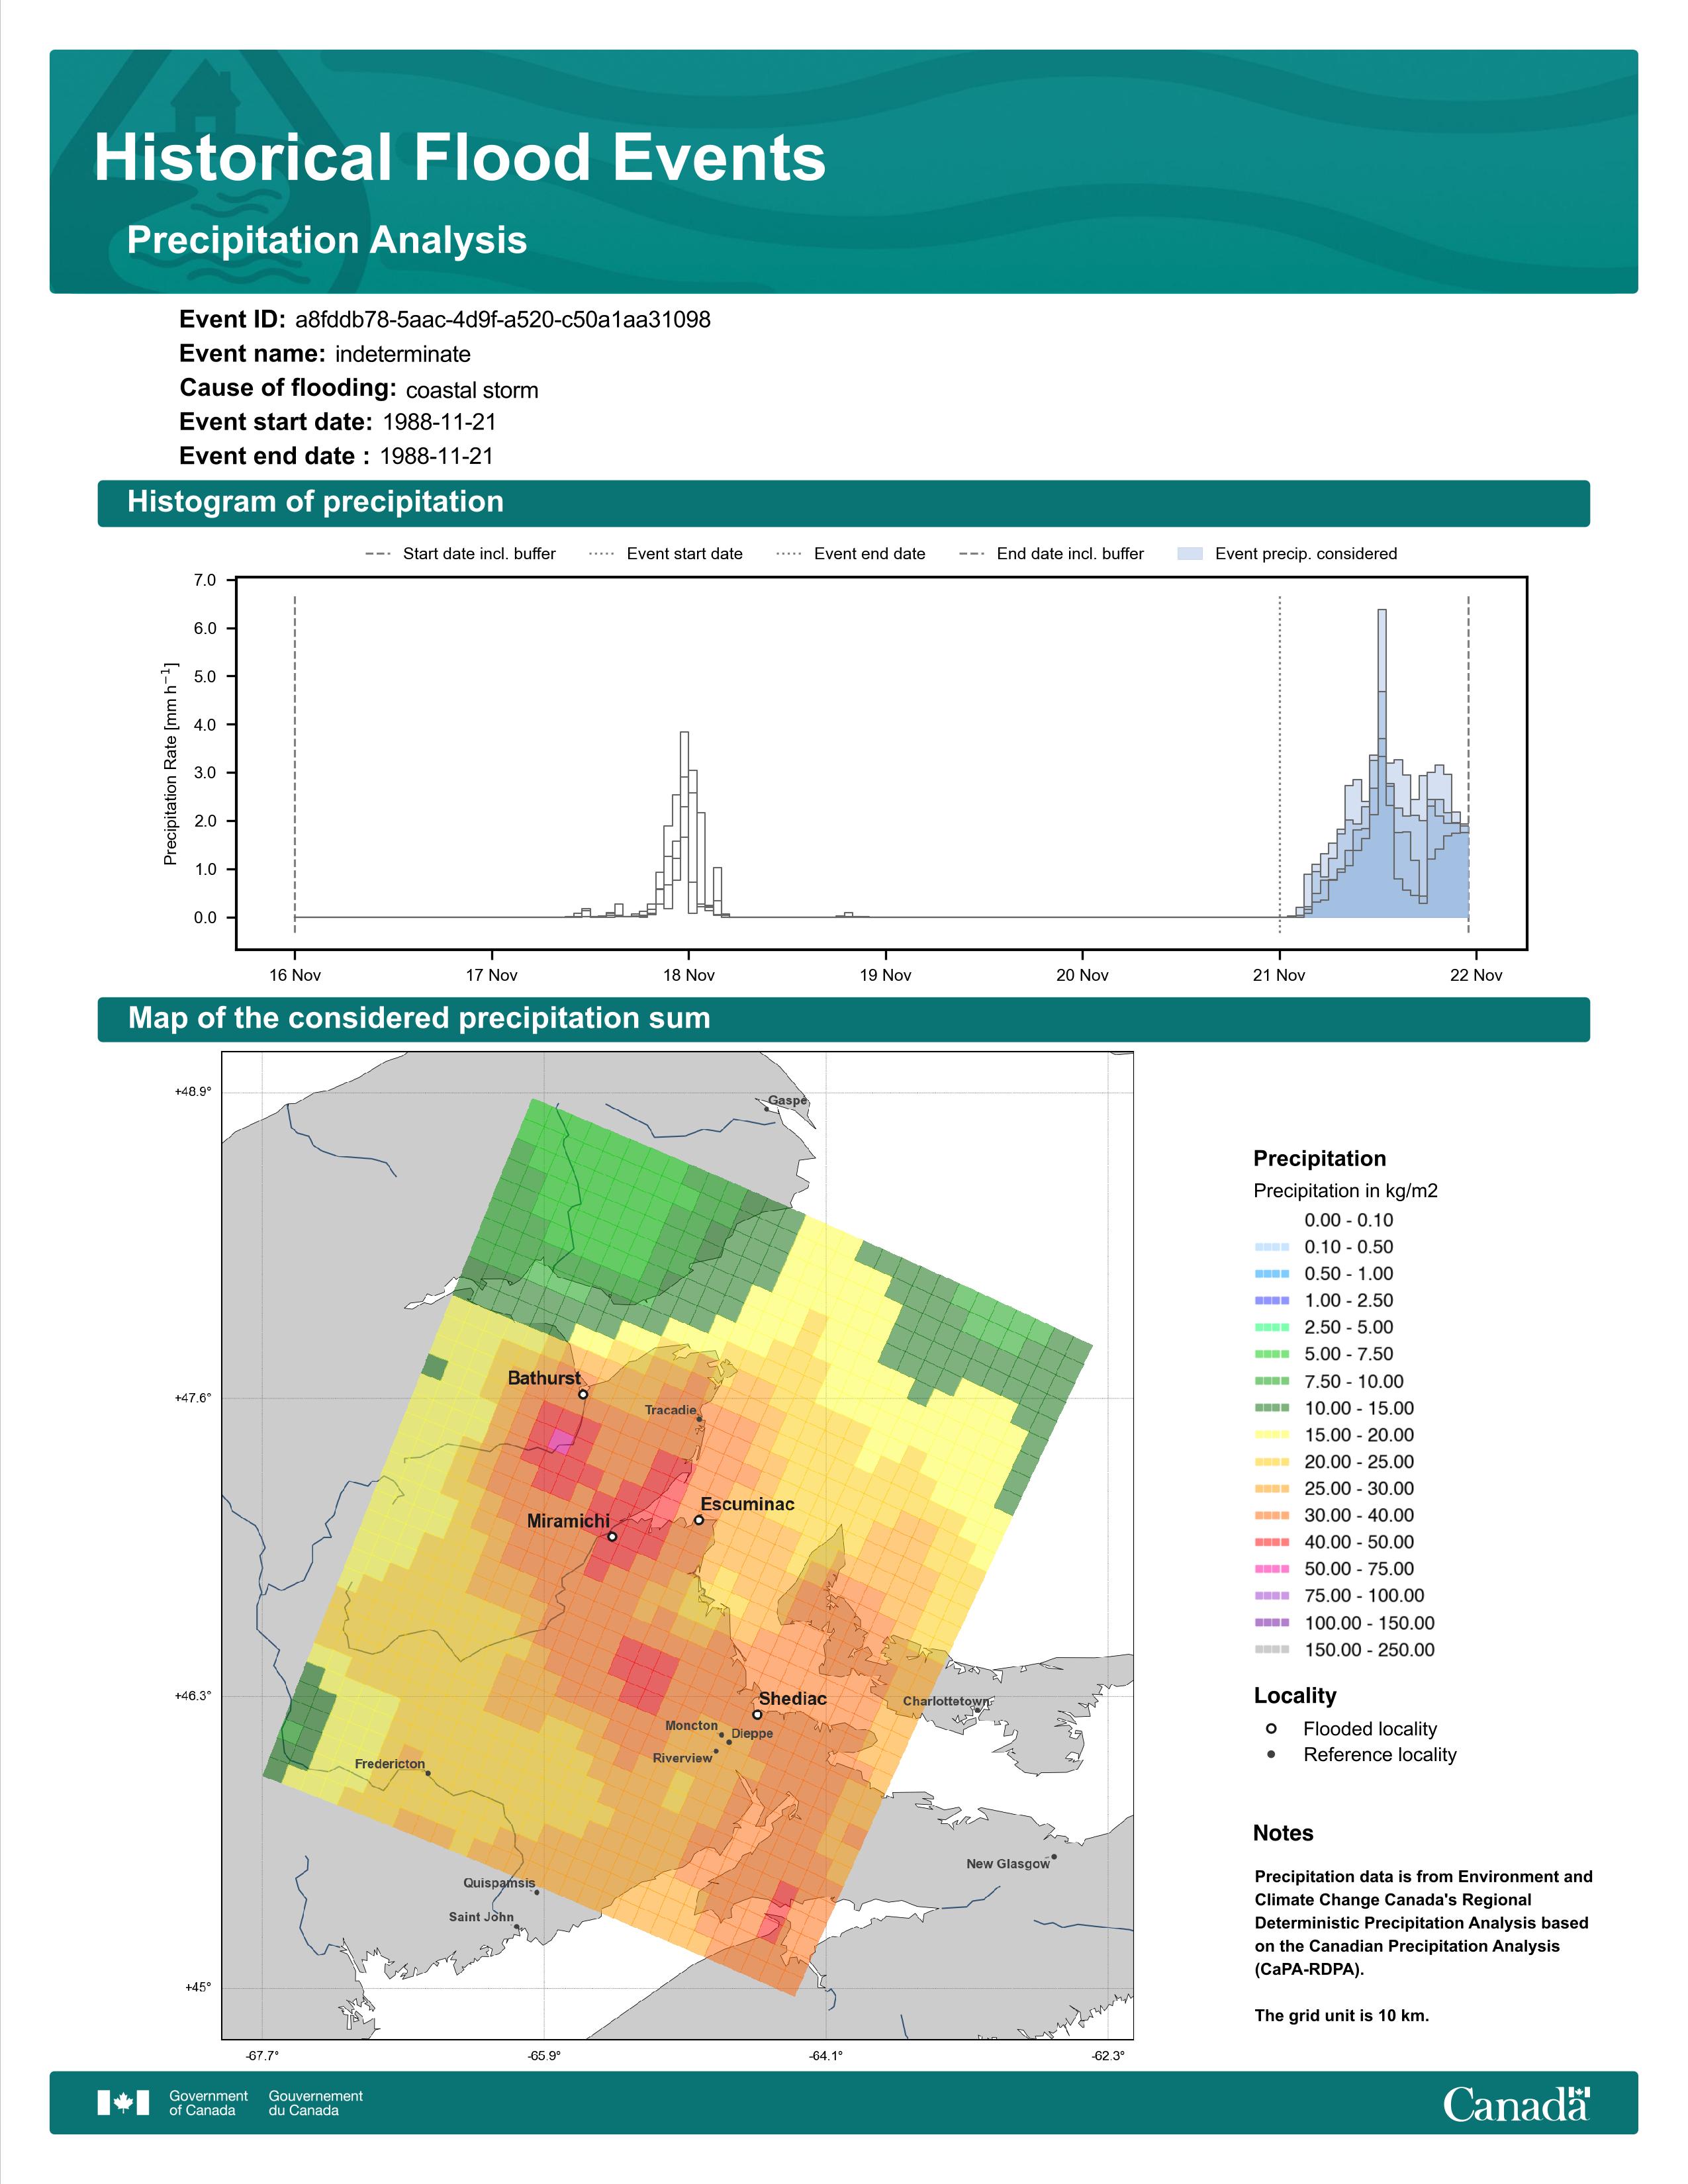Click the Gouvernement du Canada text in the footer
Image resolution: width=1688 pixels, height=2184 pixels.
coord(316,2103)
